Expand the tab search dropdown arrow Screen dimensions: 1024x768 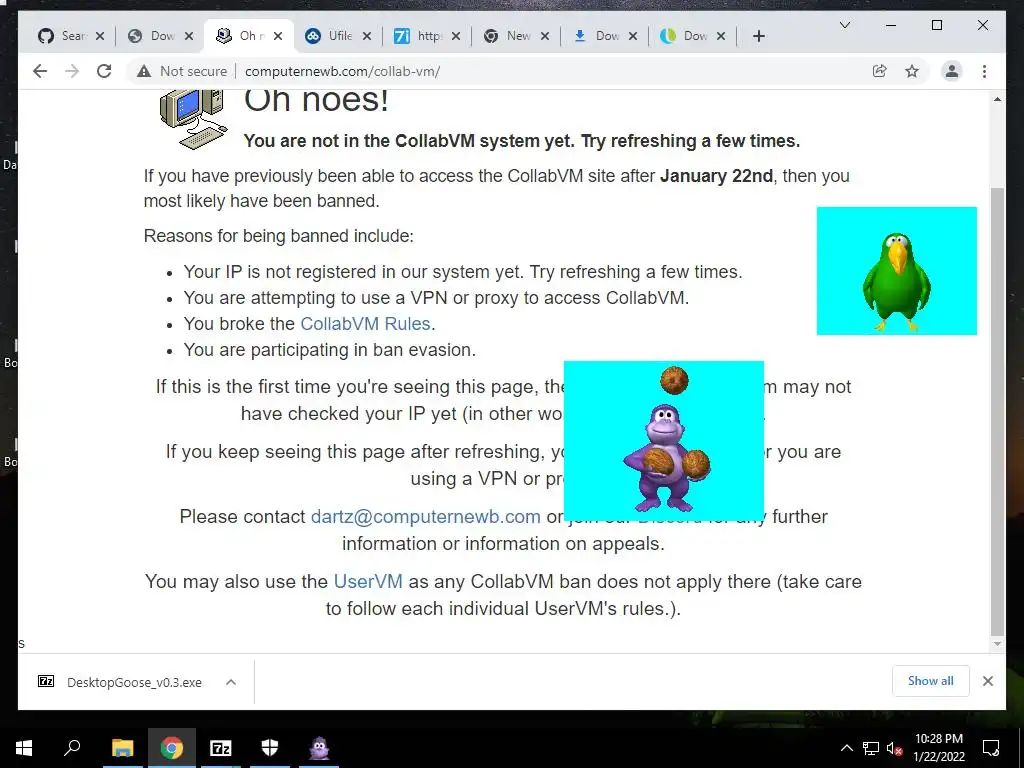point(844,25)
